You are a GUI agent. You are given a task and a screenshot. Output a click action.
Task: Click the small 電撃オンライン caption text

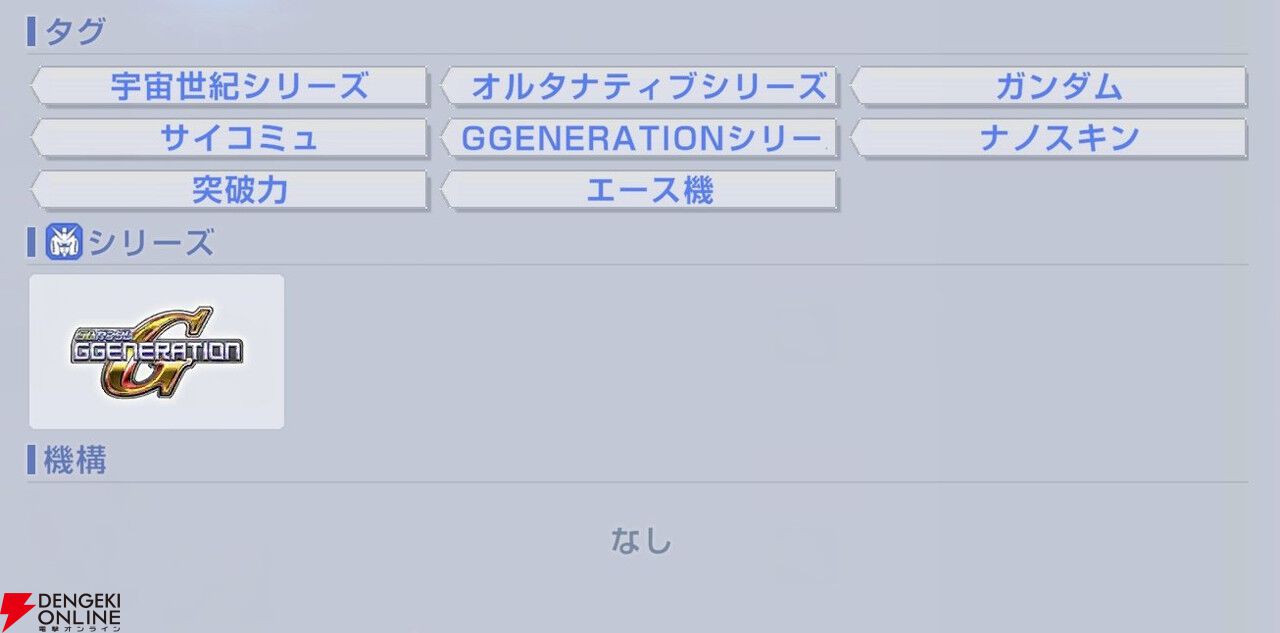coord(79,627)
